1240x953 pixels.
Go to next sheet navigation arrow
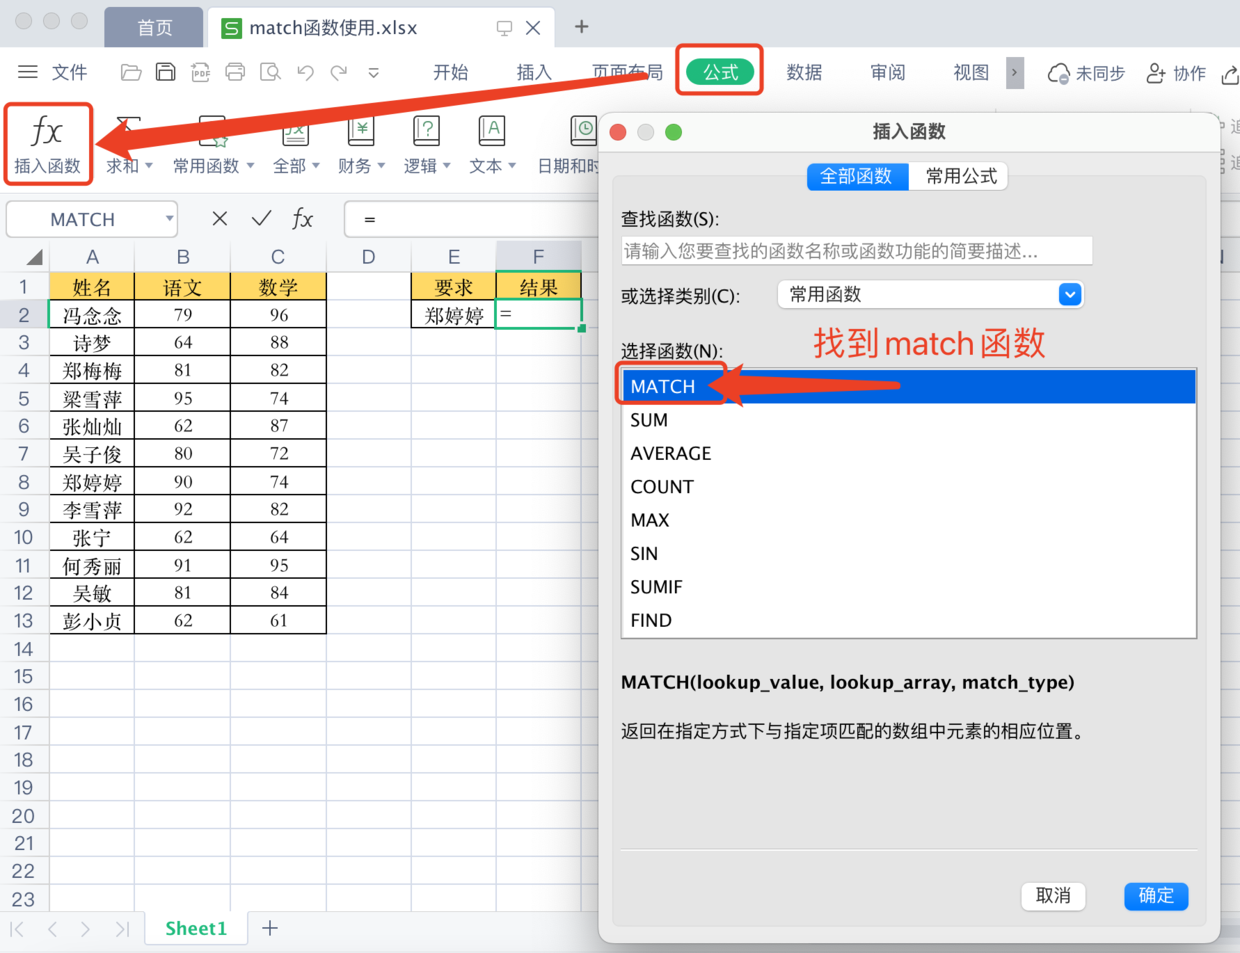tap(86, 929)
